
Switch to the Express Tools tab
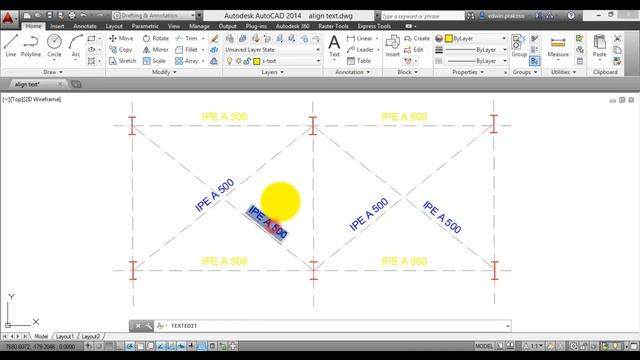click(374, 26)
